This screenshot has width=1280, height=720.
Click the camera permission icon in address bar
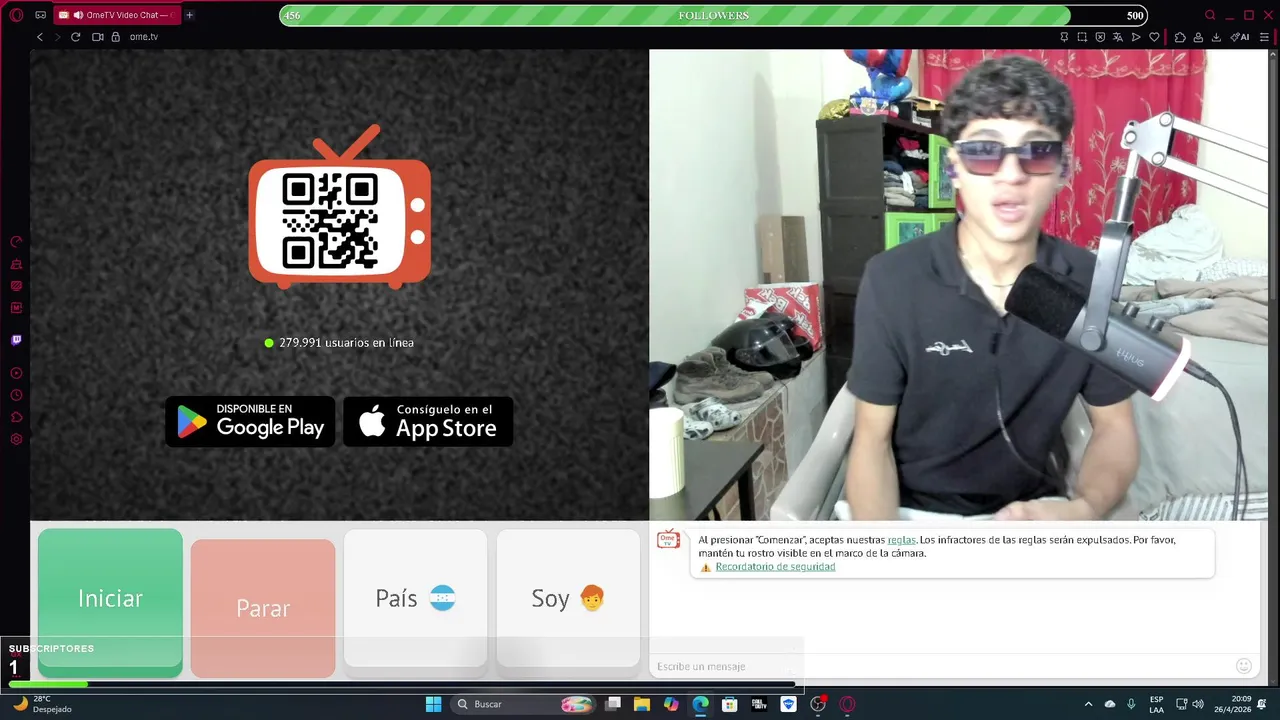[98, 37]
